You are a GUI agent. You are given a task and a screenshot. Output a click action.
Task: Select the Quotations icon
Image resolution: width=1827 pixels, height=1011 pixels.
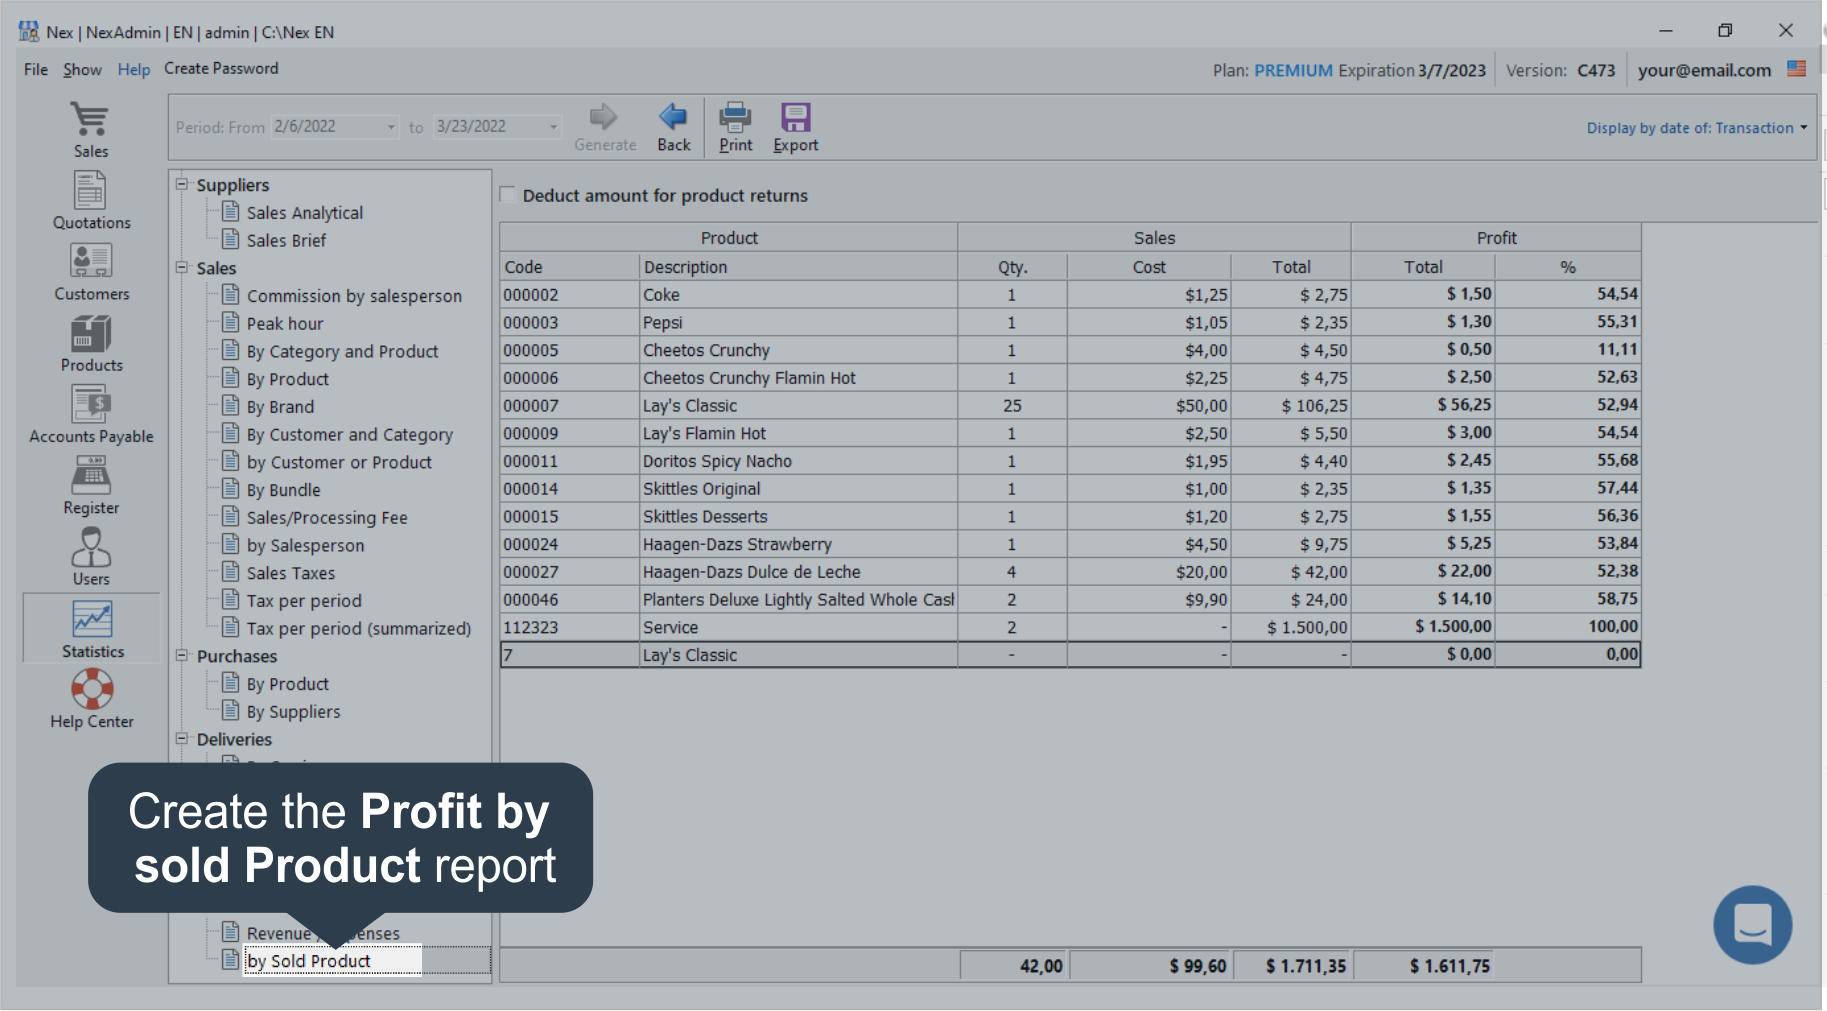pos(90,199)
